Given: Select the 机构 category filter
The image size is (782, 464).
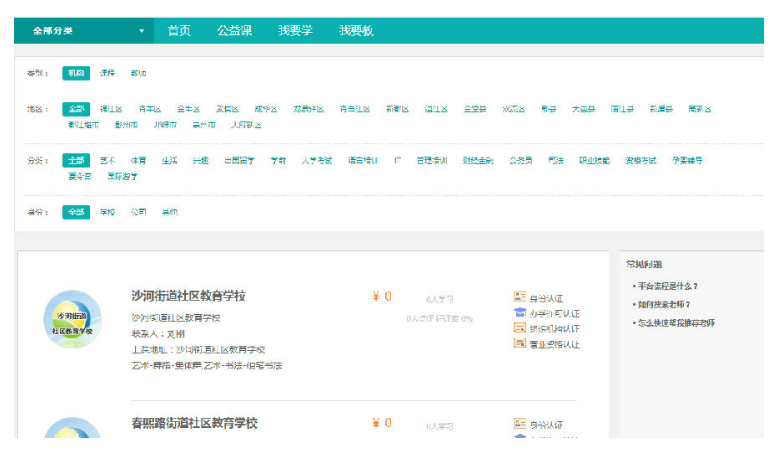Looking at the screenshot, I should tap(76, 73).
